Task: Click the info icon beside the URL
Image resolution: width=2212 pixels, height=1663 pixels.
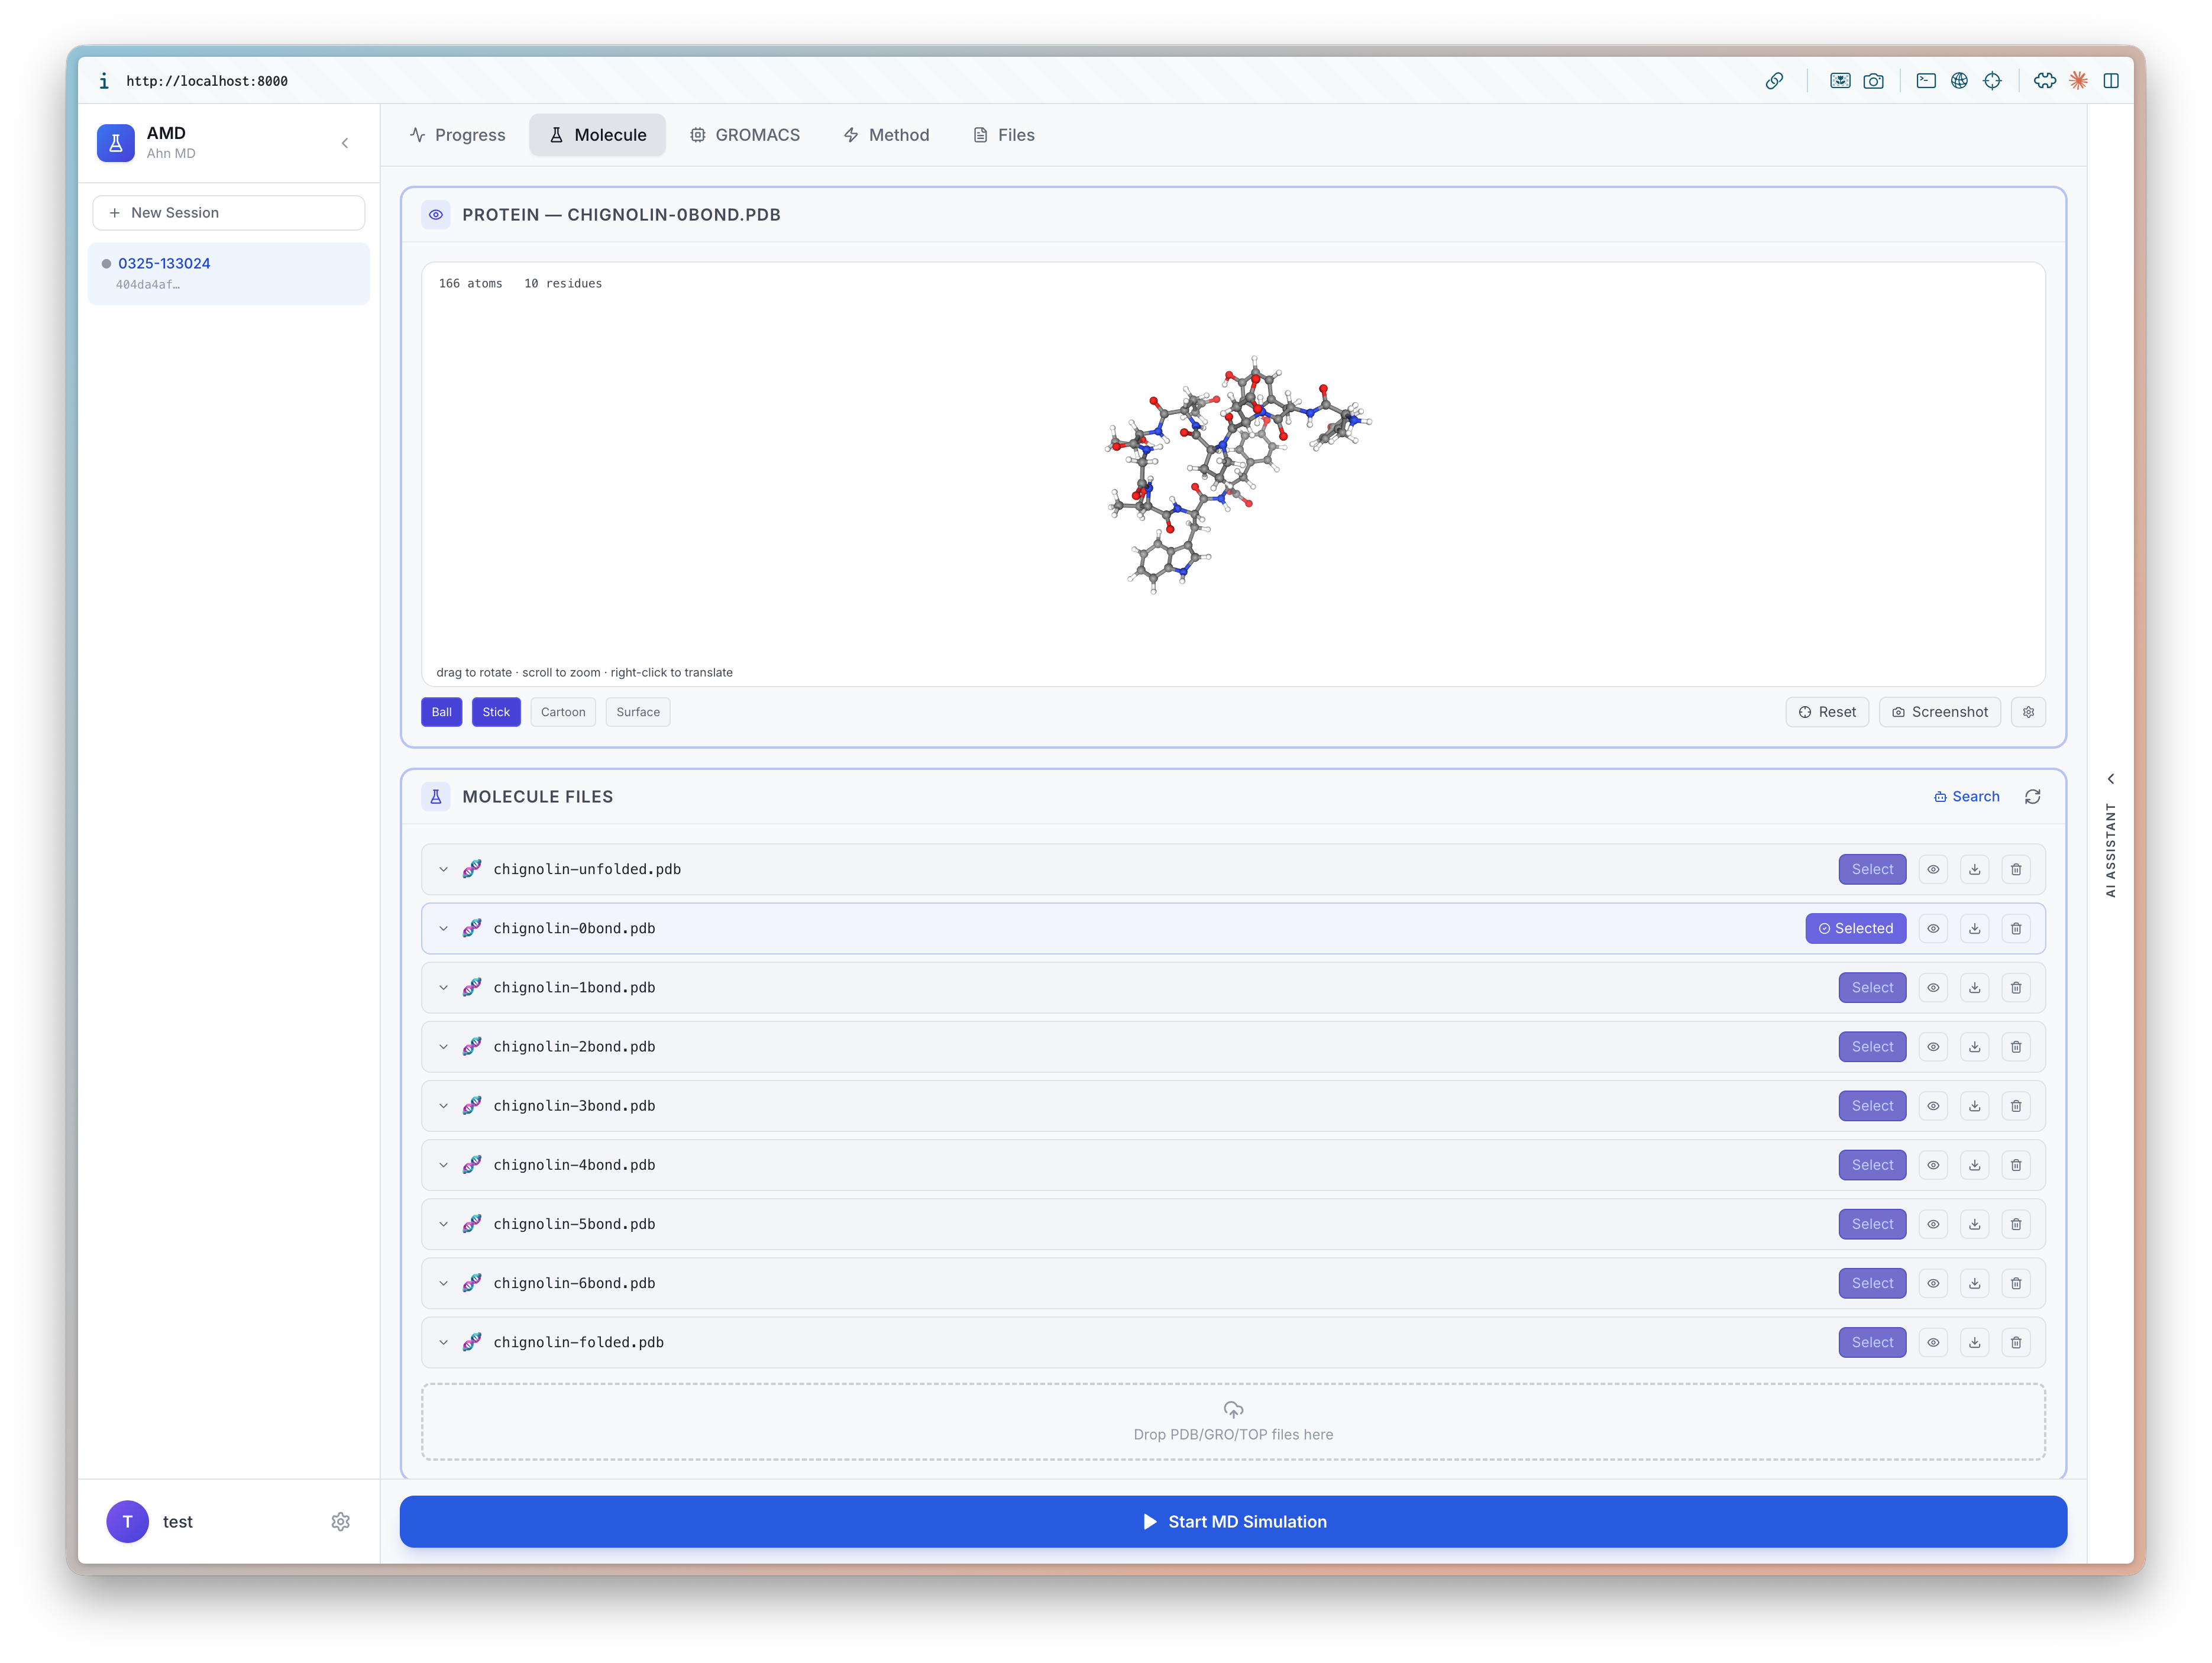Action: pyautogui.click(x=104, y=81)
